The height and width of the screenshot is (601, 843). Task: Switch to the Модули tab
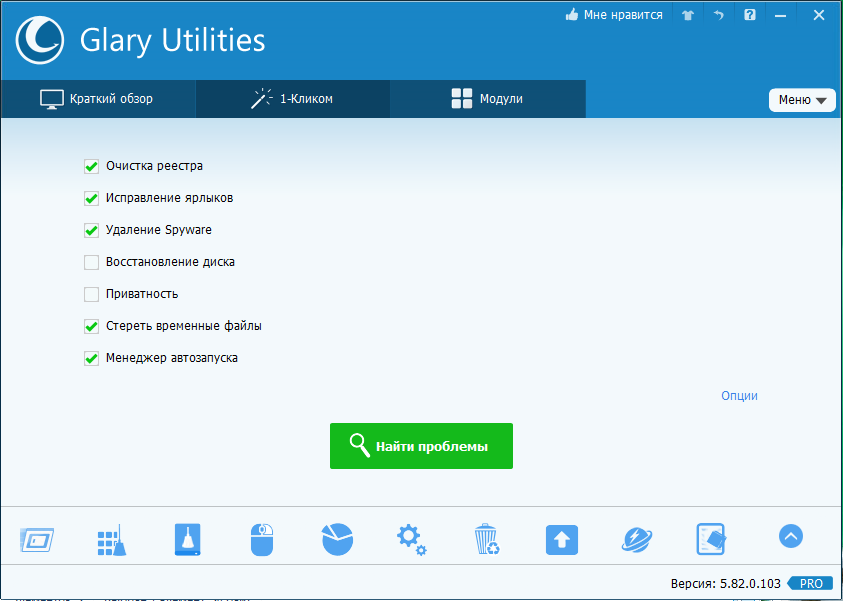(487, 99)
